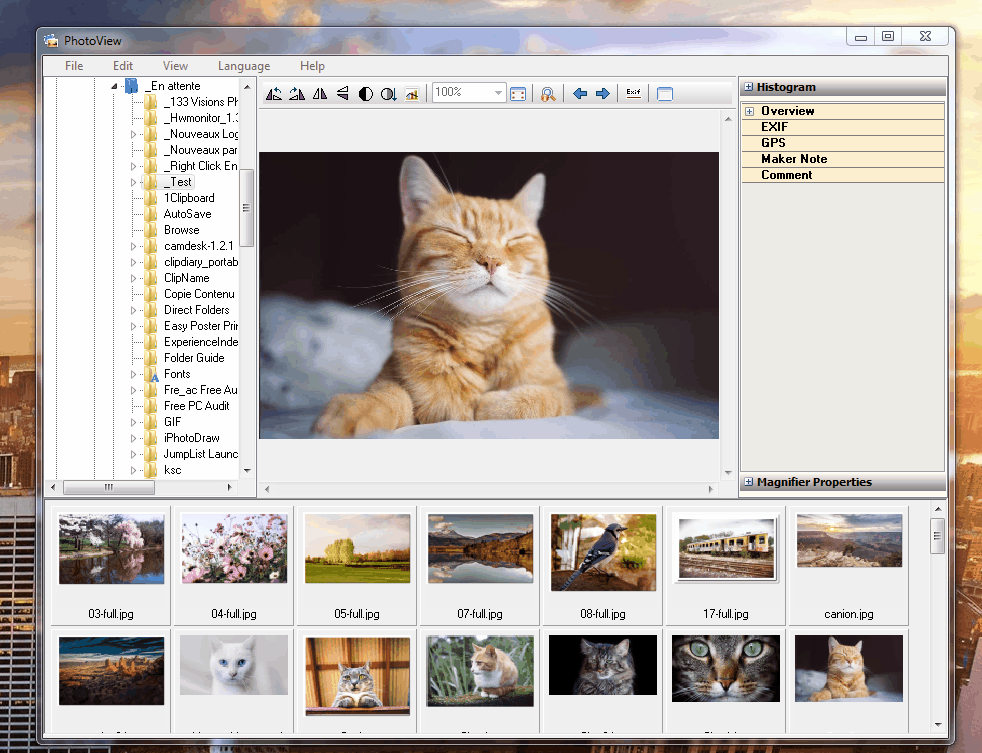Open the EXIF metadata row

tap(774, 127)
